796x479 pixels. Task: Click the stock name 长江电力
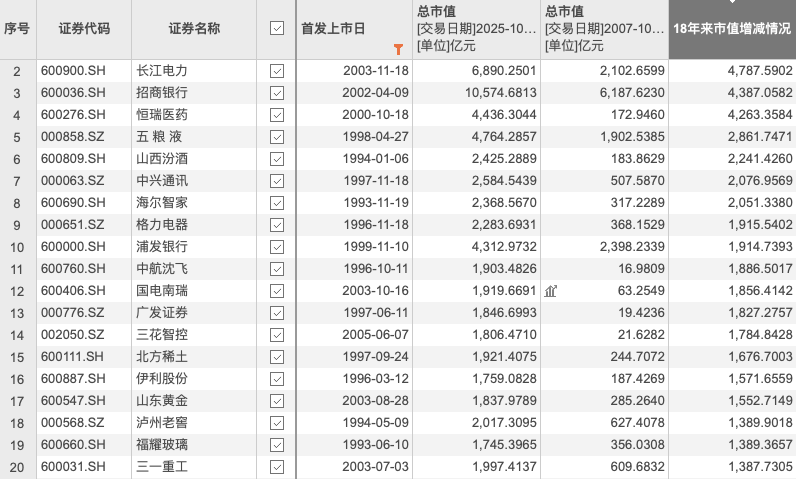click(162, 71)
